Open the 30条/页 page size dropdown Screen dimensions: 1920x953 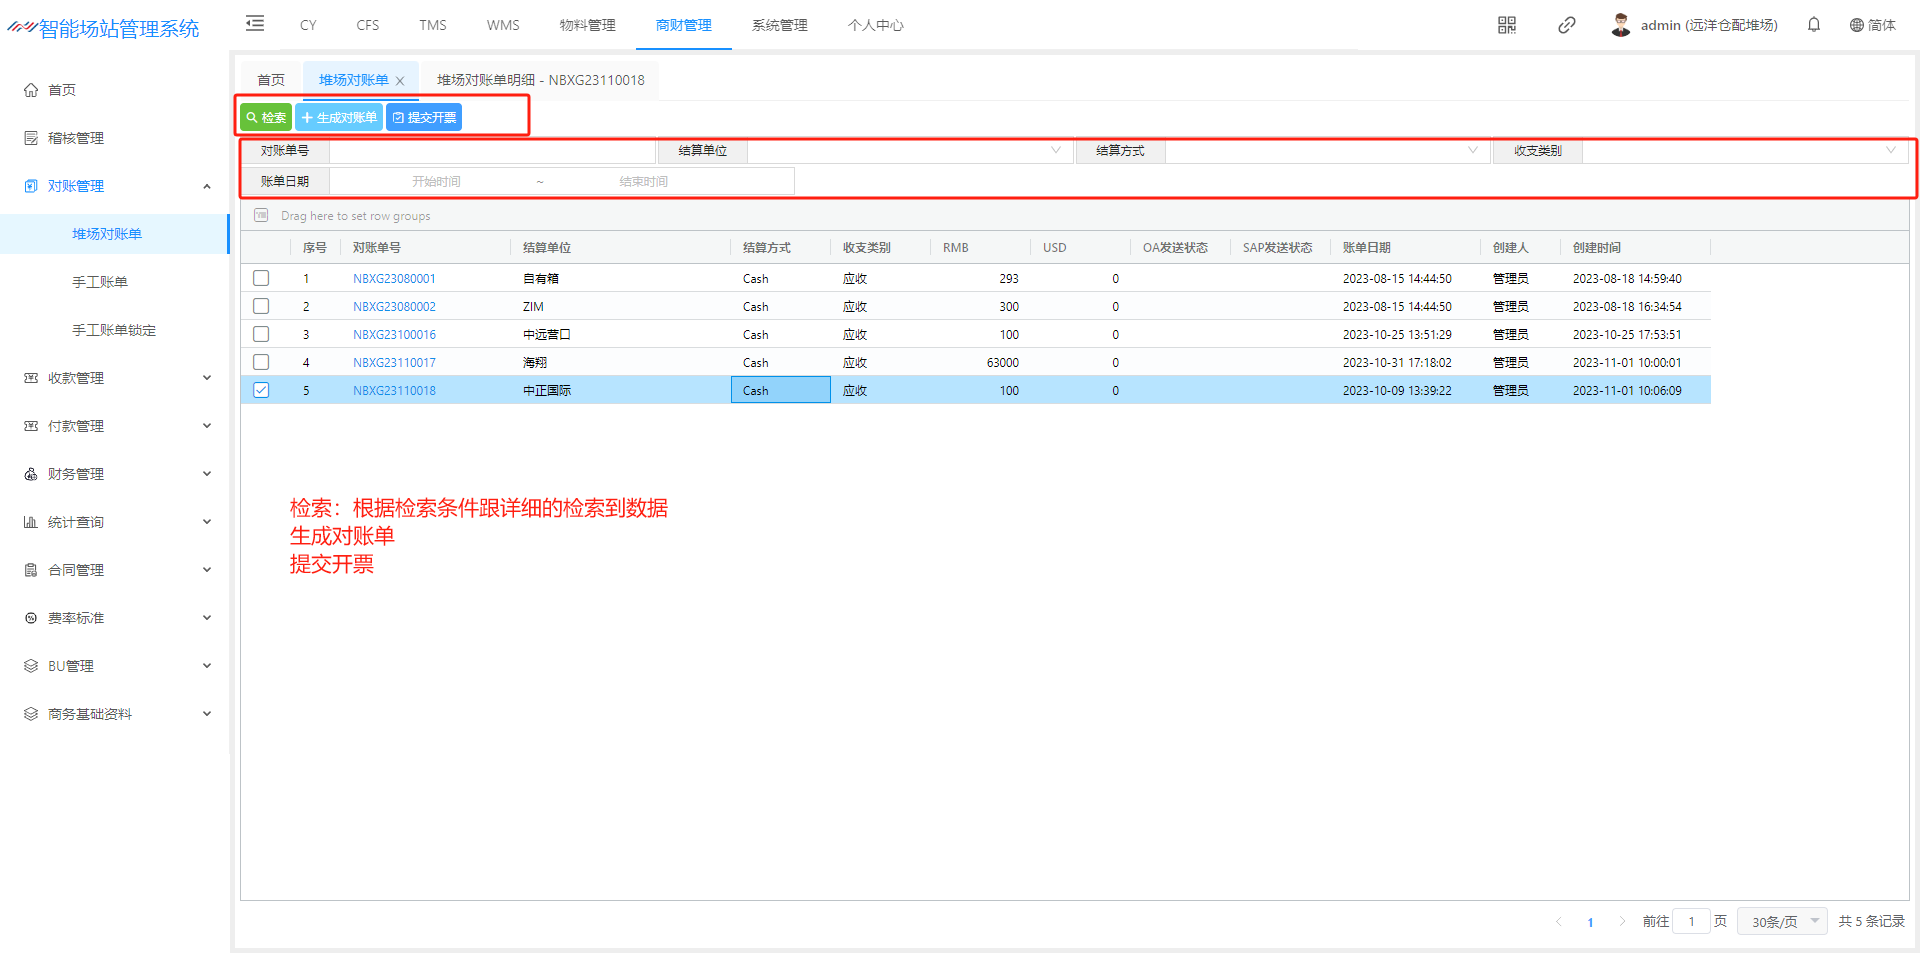(x=1782, y=921)
